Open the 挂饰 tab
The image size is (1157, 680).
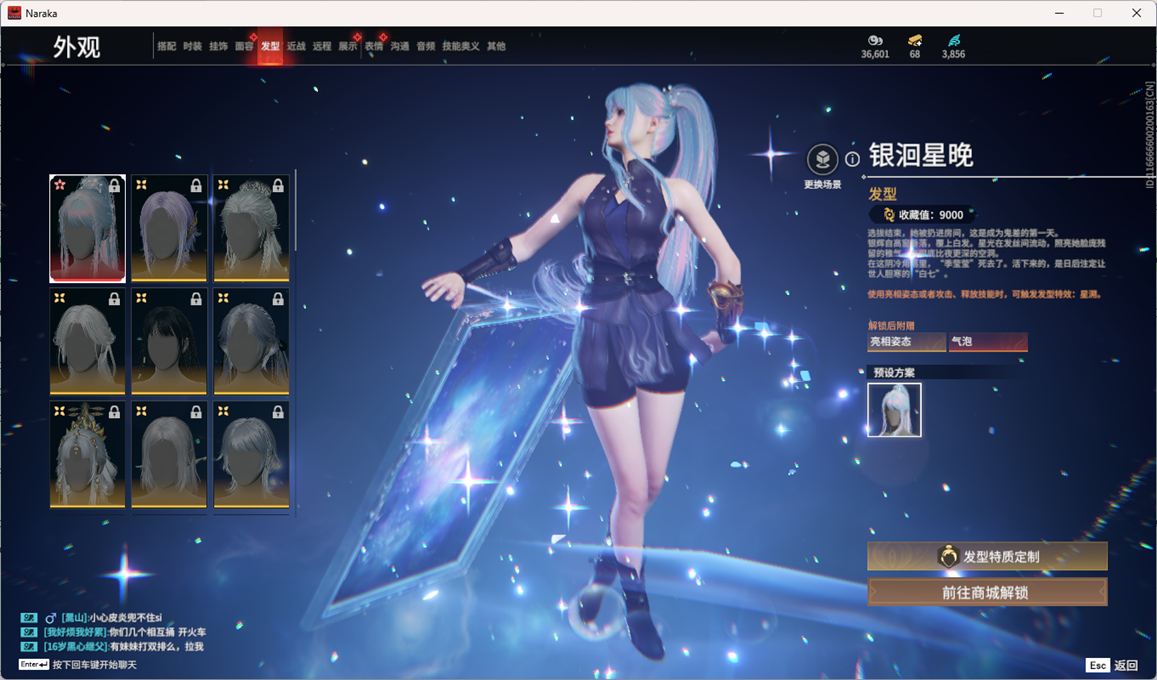tap(218, 46)
